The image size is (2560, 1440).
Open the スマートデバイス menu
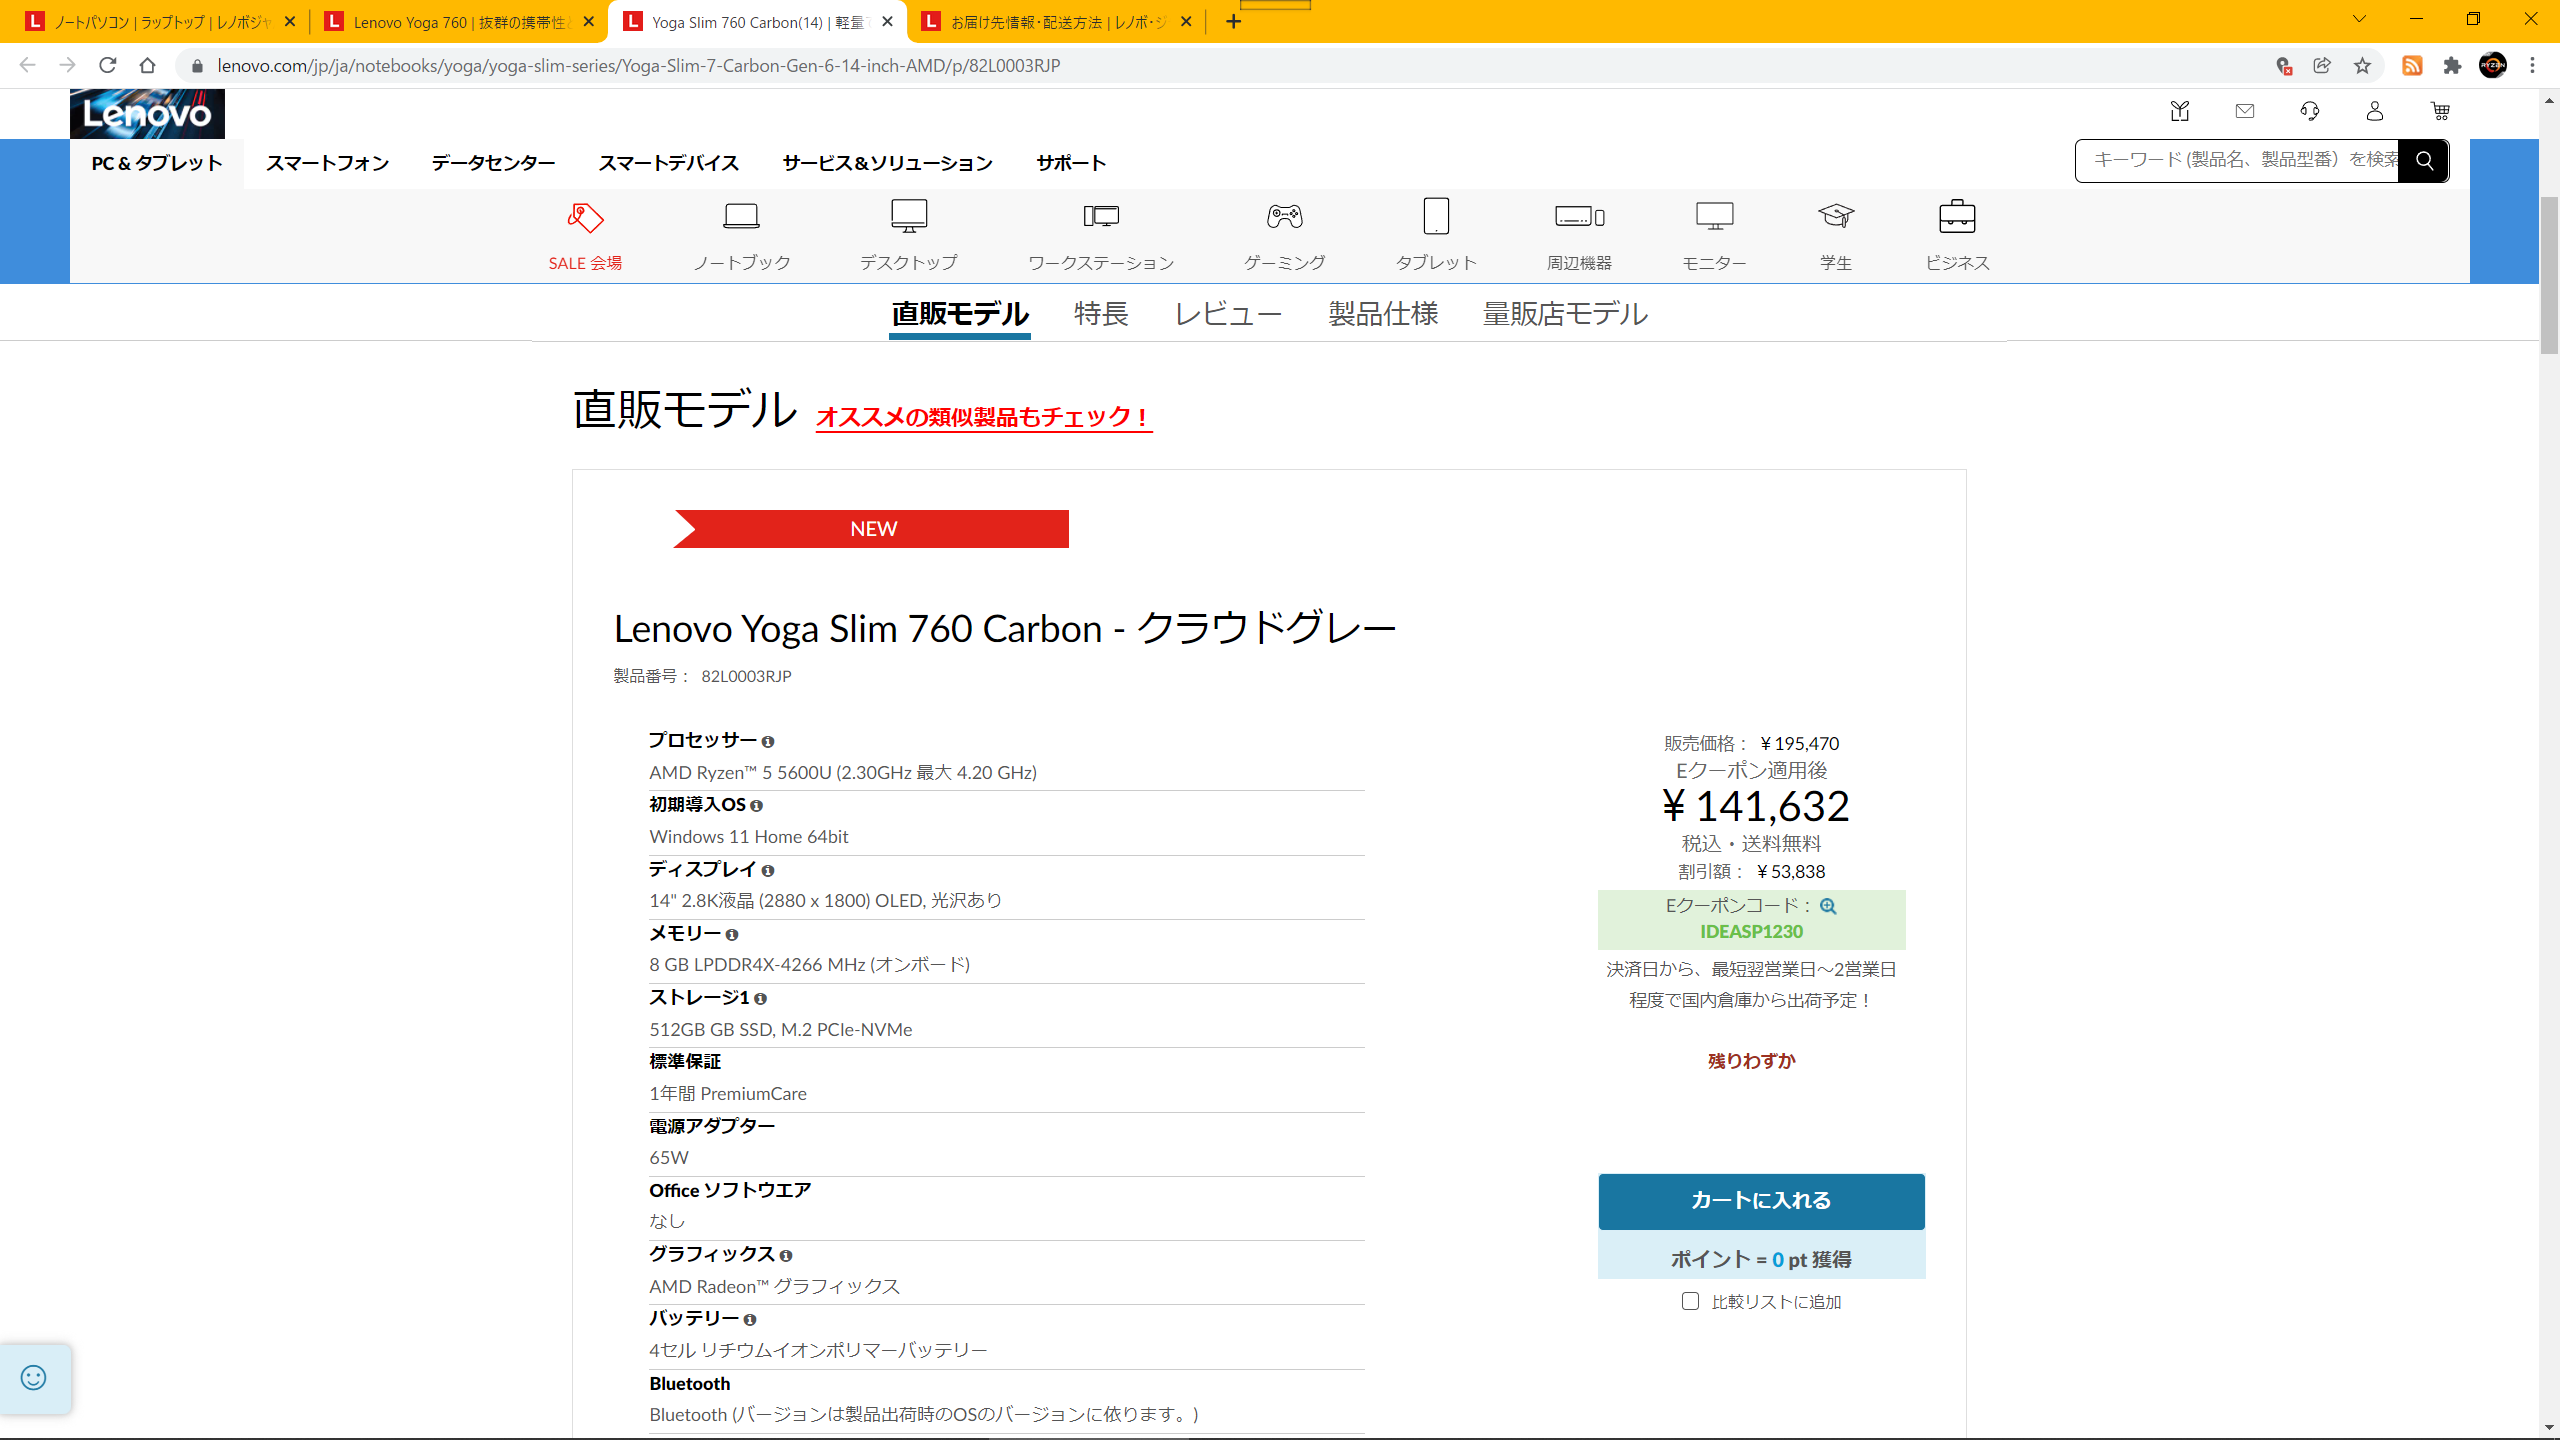click(x=668, y=163)
